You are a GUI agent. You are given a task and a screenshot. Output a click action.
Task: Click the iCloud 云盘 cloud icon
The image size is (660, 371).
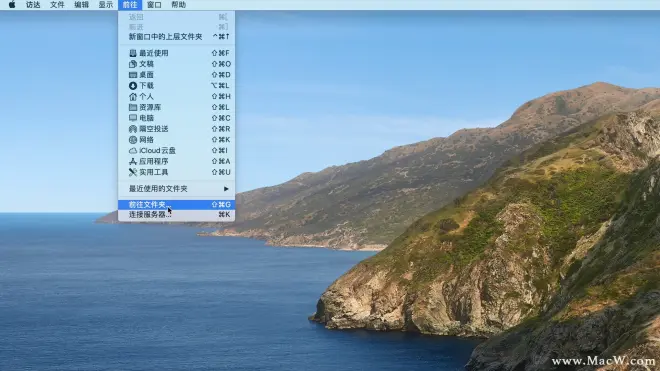click(x=133, y=150)
